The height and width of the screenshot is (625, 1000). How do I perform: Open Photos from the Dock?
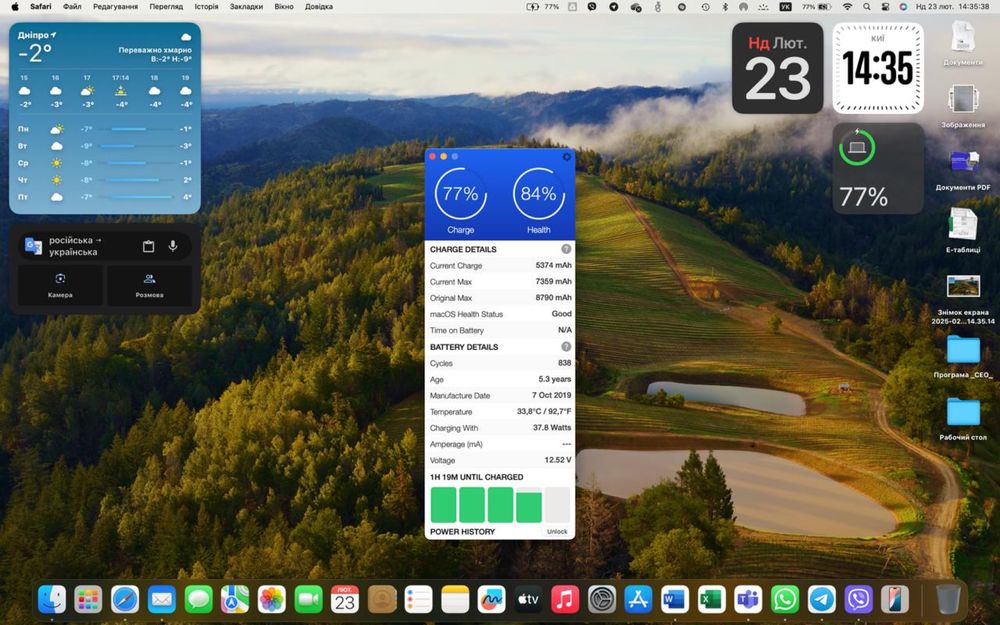[x=272, y=599]
